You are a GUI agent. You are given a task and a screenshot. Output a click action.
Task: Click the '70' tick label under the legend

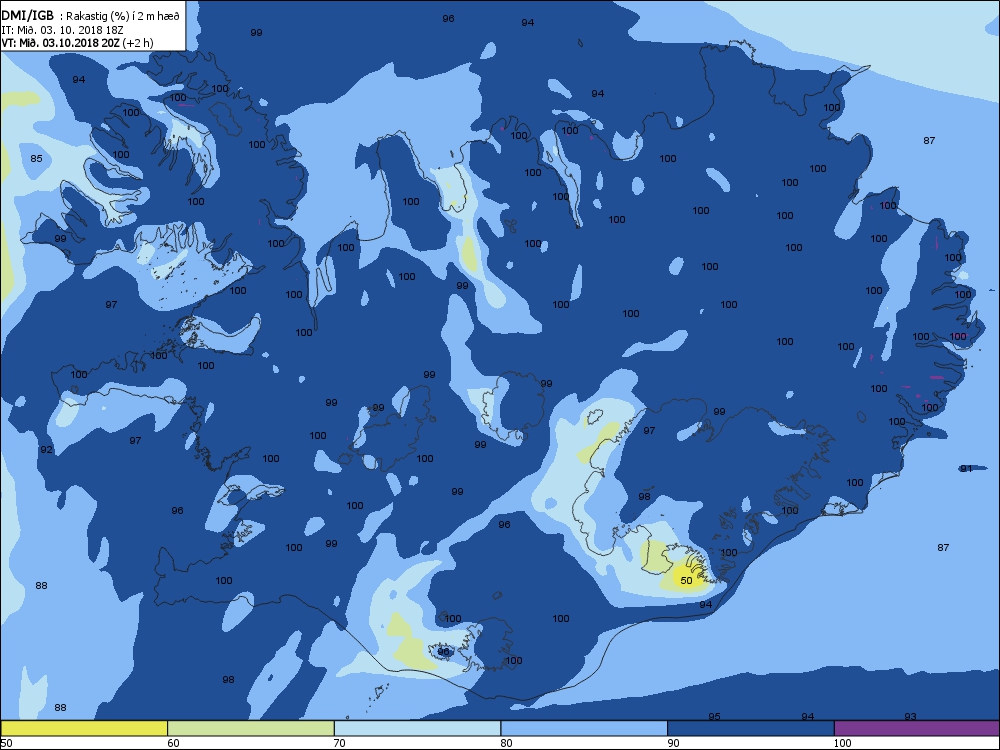pos(339,743)
